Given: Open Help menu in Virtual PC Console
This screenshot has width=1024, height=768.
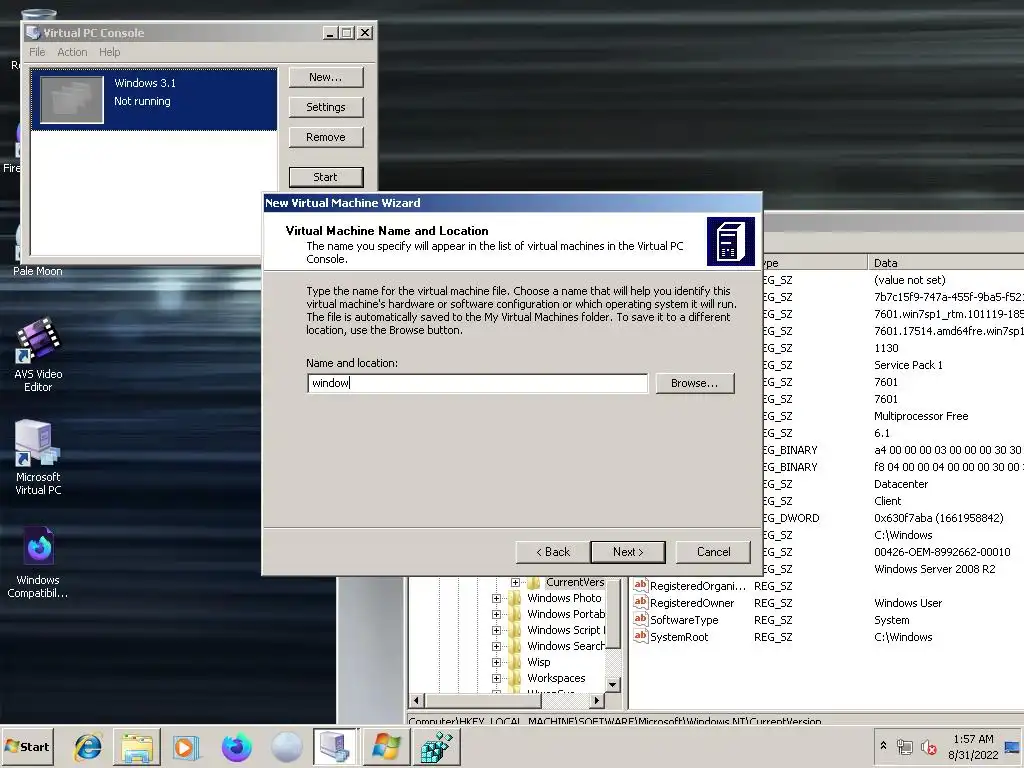Looking at the screenshot, I should coord(110,52).
